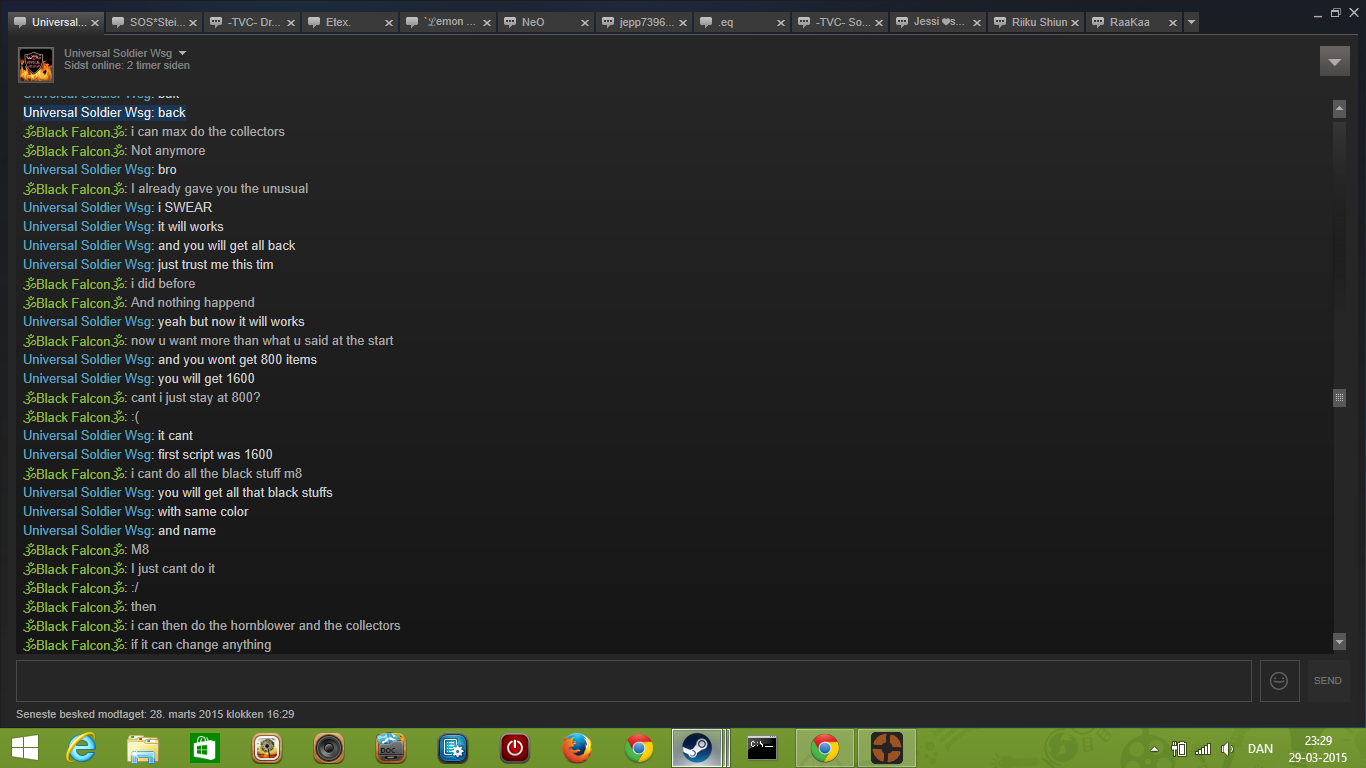This screenshot has width=1366, height=768.
Task: Expand the Universal Soldier Wsg name dropdown
Action: click(x=182, y=53)
